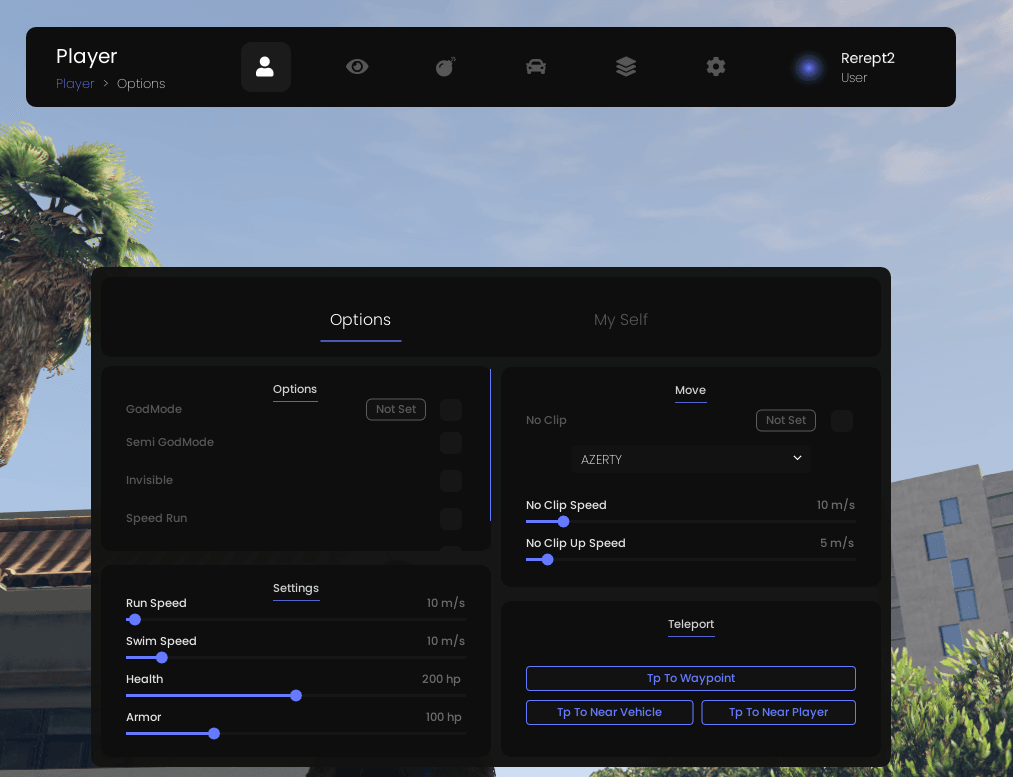The height and width of the screenshot is (777, 1013).
Task: Enable the Speed Run checkbox
Action: 451,519
